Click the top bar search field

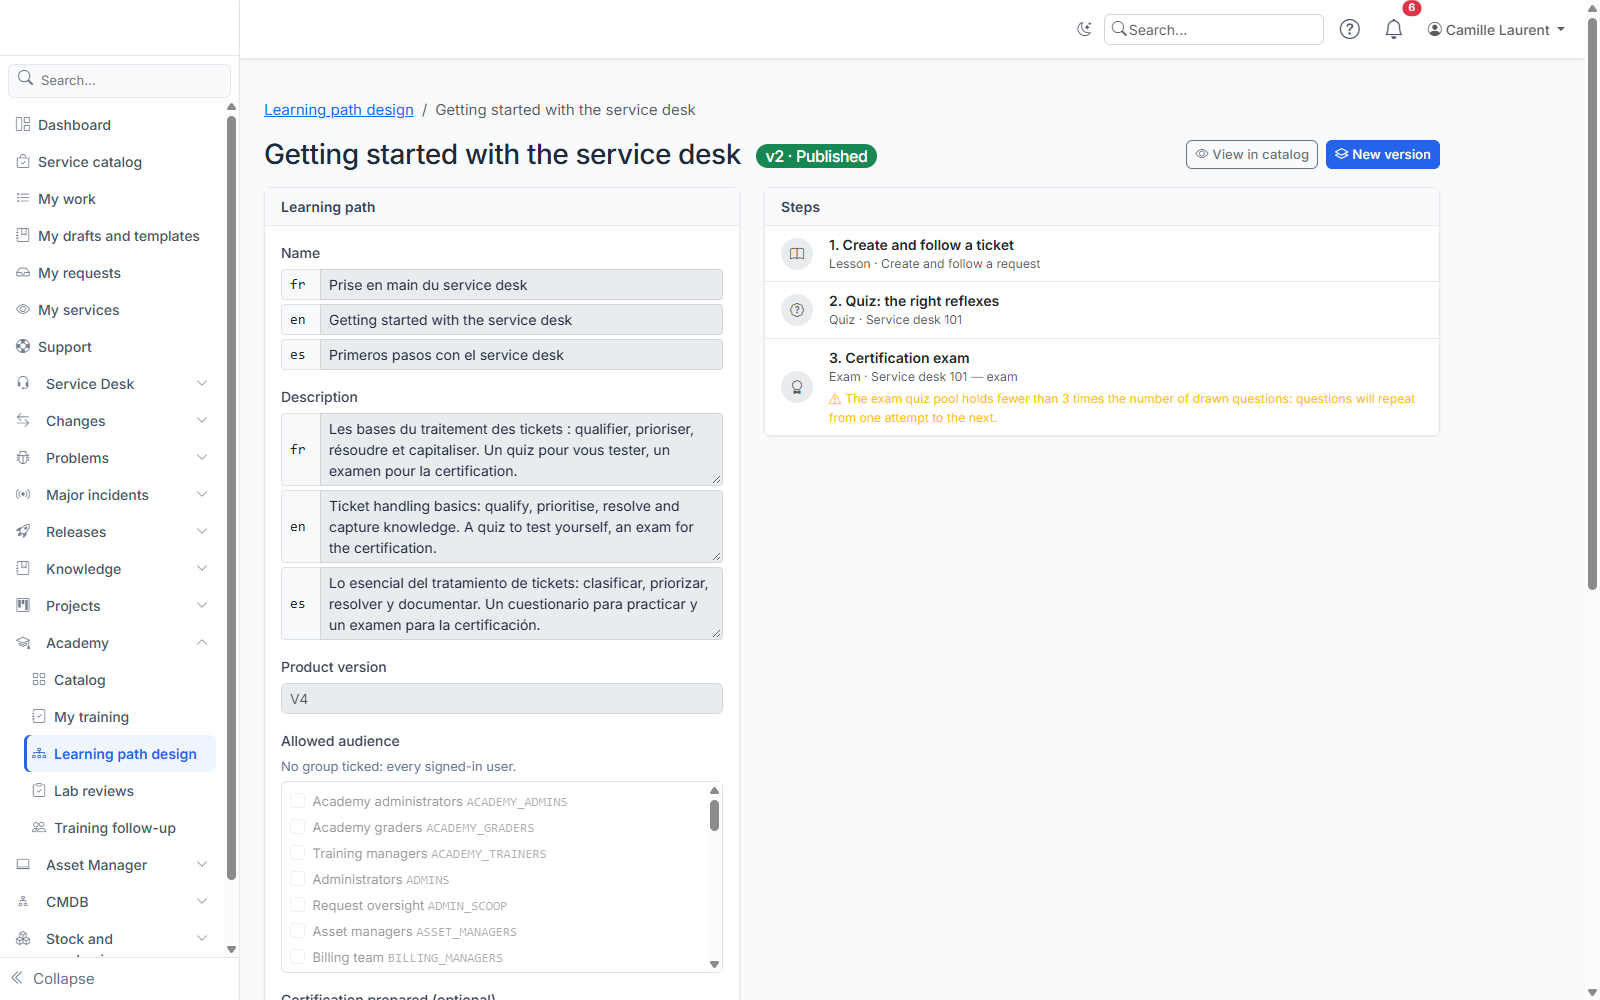[x=1214, y=30]
